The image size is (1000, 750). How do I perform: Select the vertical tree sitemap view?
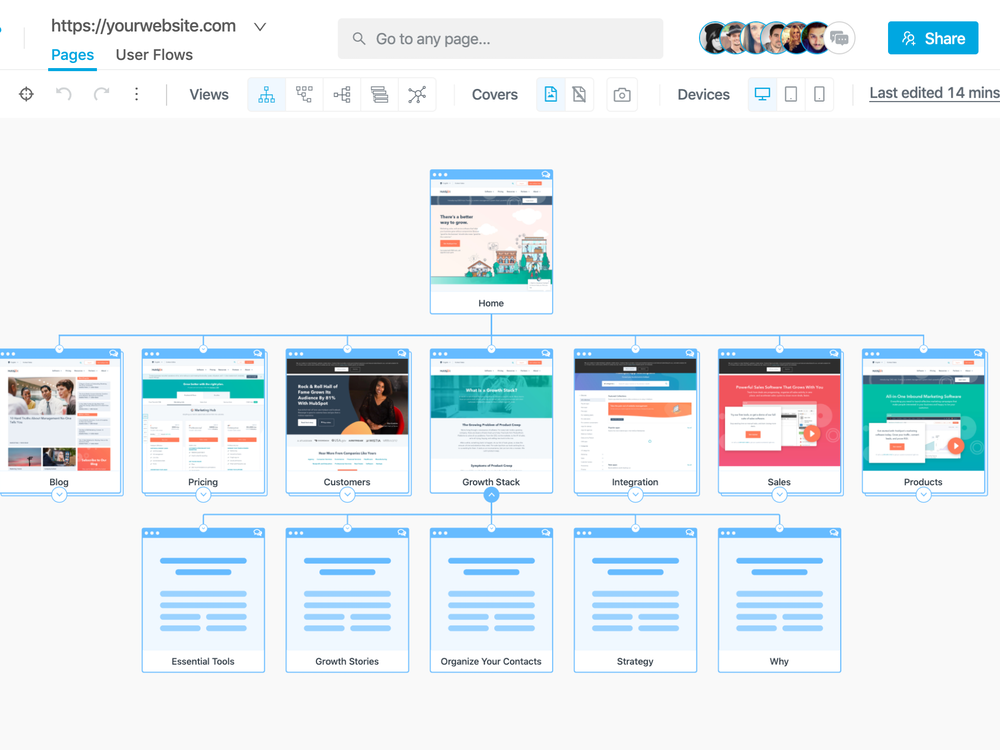[x=267, y=94]
